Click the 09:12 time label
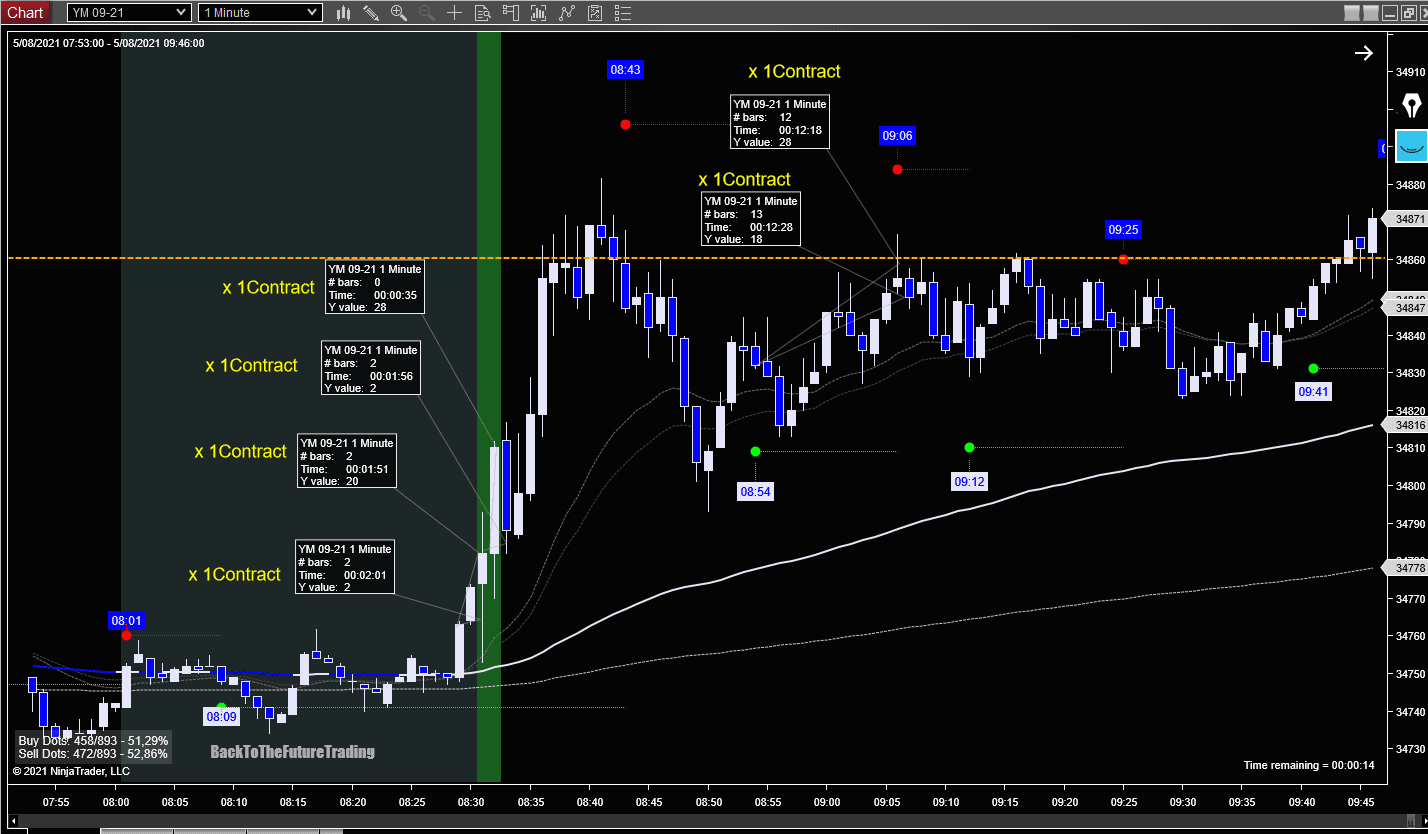The width and height of the screenshot is (1428, 834). pyautogui.click(x=969, y=482)
